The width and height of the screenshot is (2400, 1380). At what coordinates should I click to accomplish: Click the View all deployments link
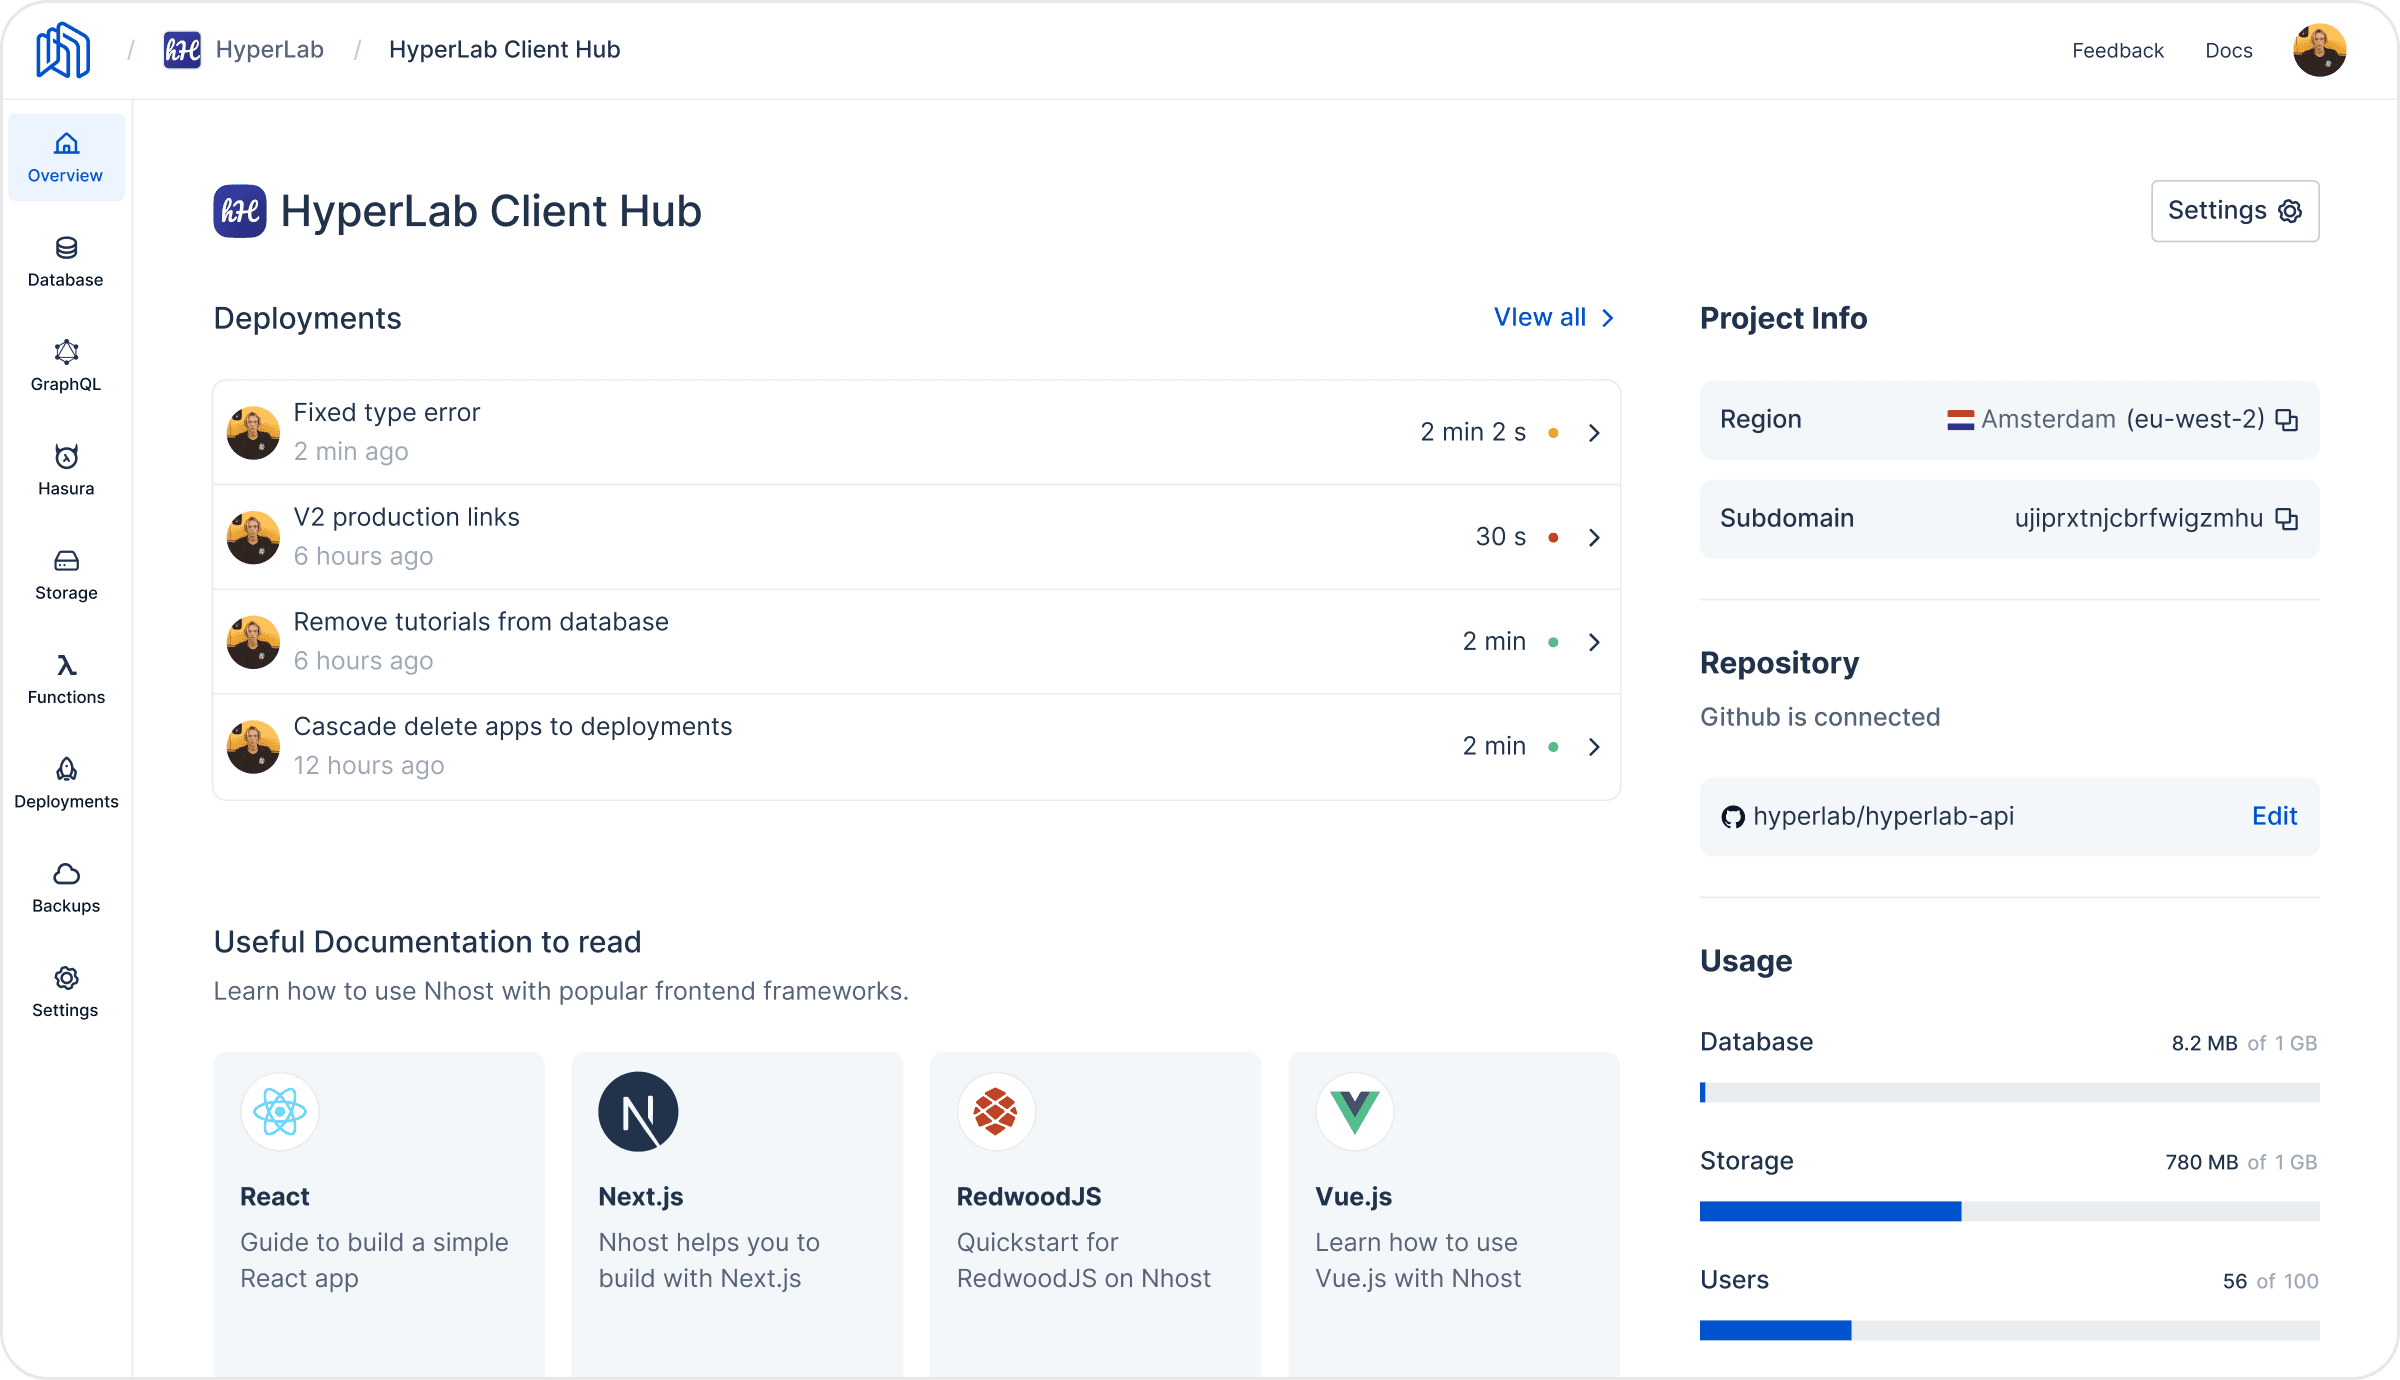tap(1540, 318)
